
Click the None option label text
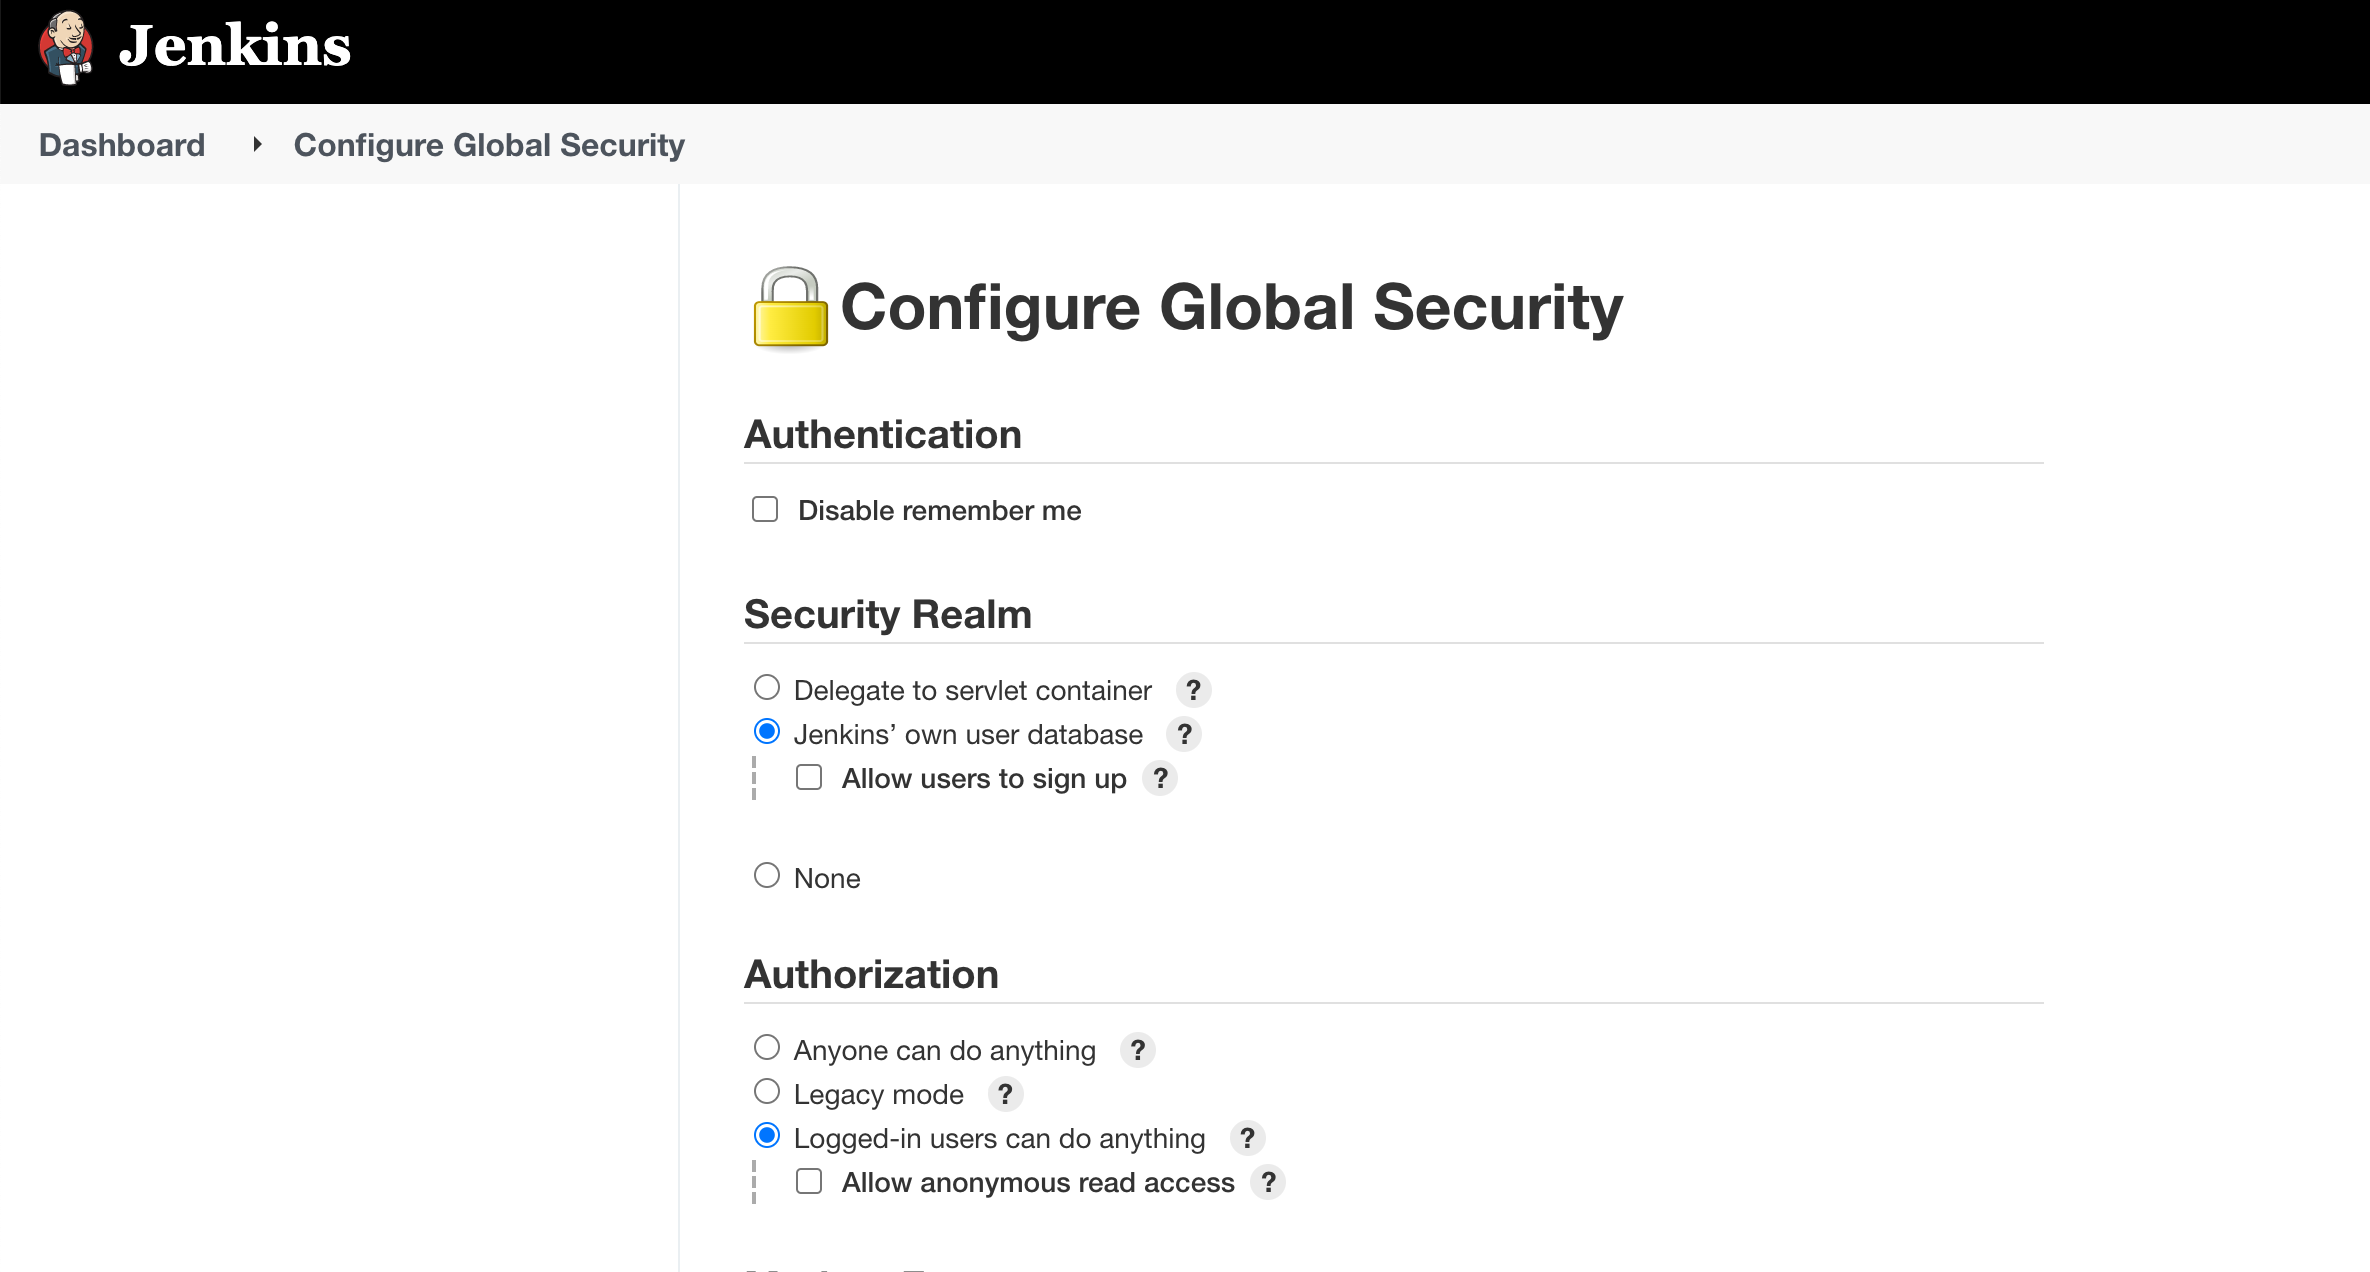827,878
